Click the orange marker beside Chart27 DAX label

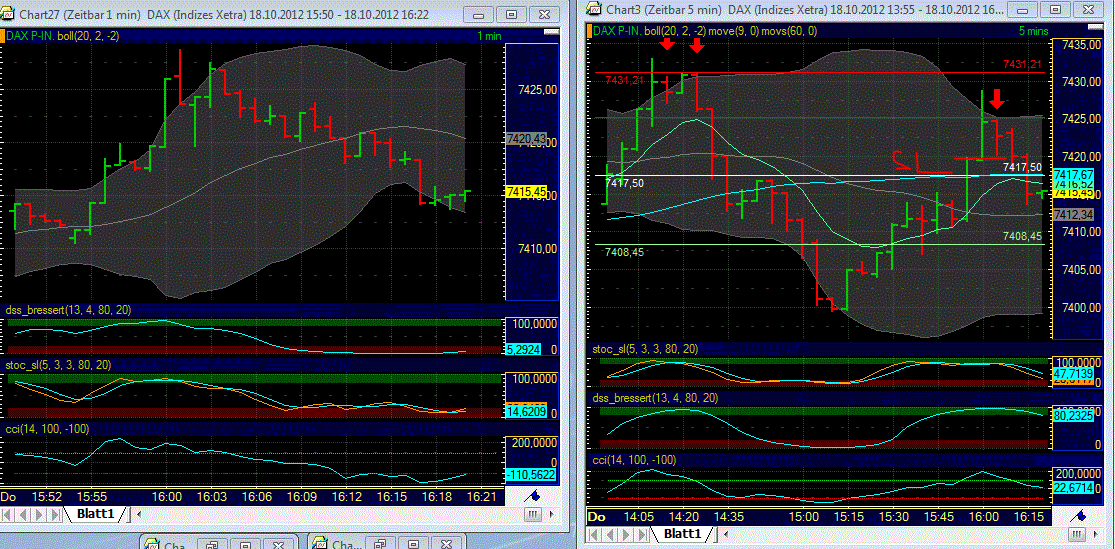[3, 35]
